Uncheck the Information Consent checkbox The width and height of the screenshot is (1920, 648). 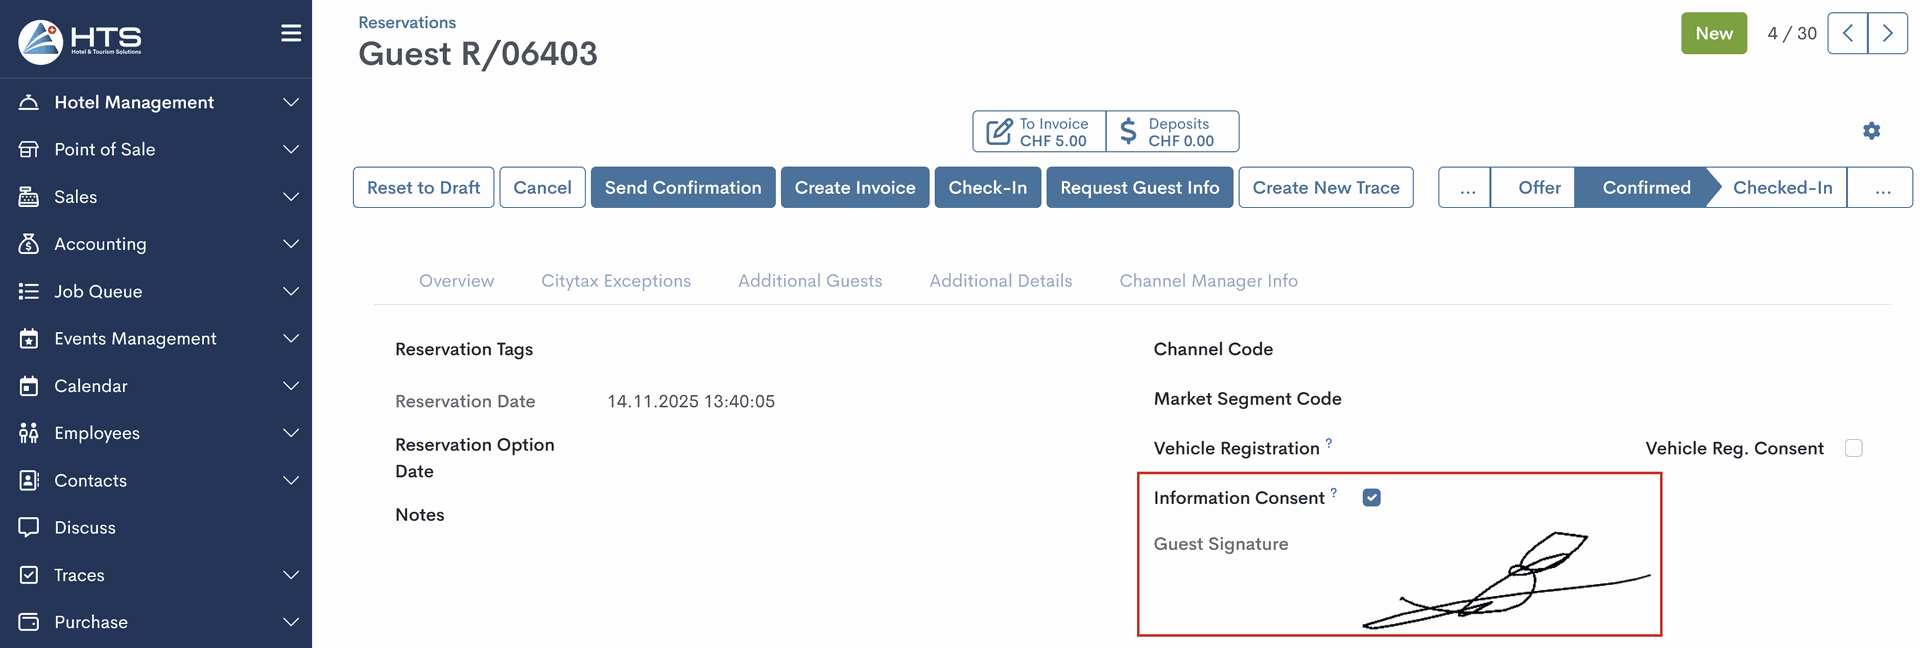point(1371,498)
